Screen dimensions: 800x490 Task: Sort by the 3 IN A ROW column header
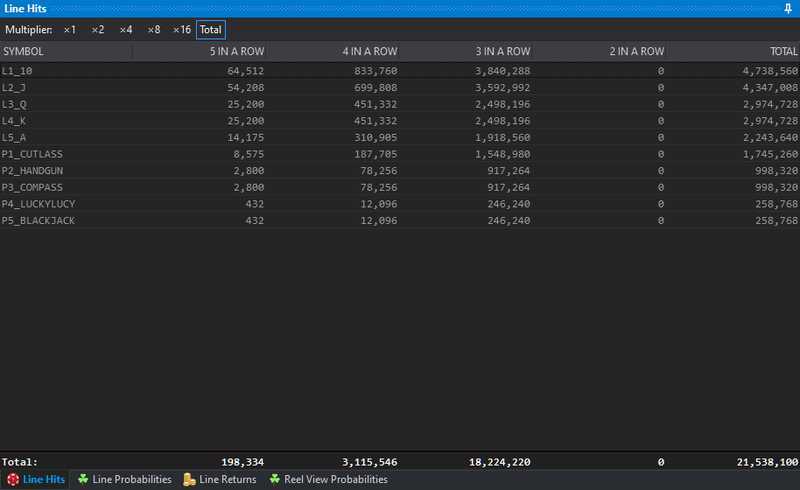pos(466,51)
